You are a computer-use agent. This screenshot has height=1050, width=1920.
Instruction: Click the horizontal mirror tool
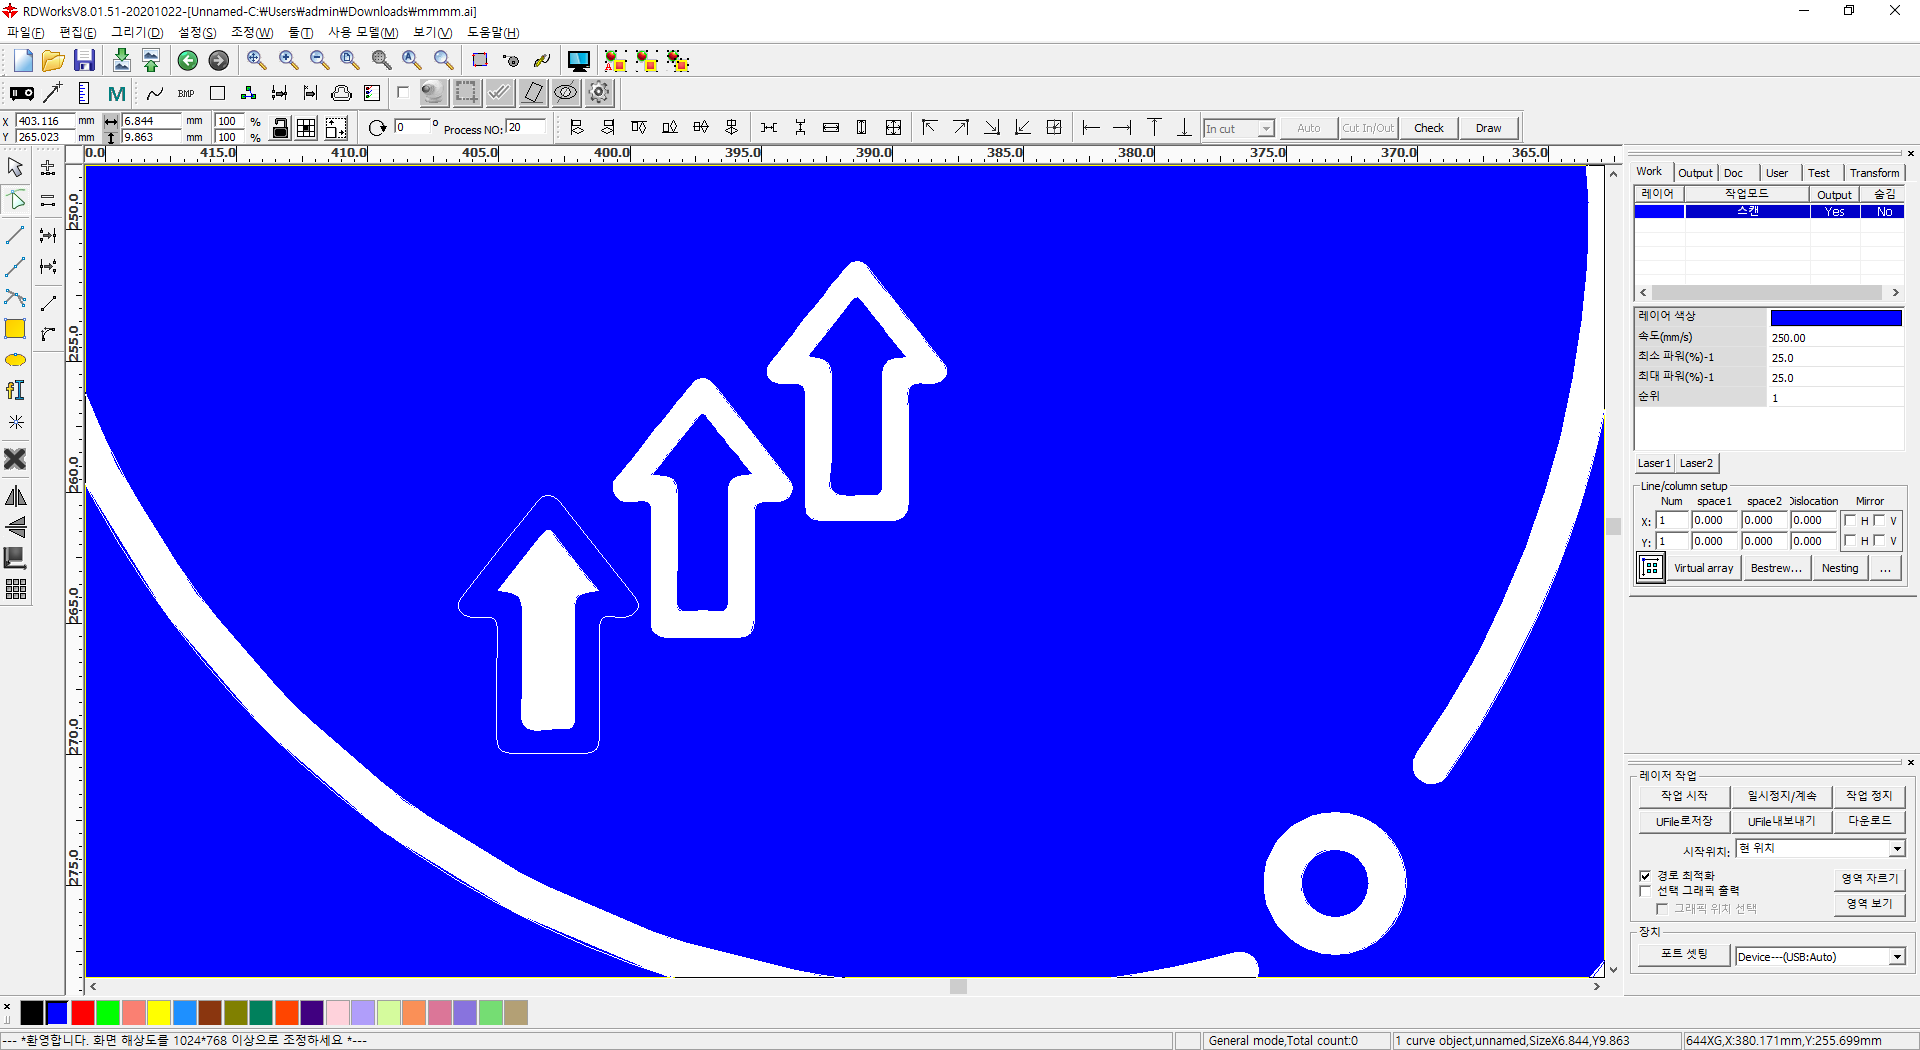pos(16,496)
